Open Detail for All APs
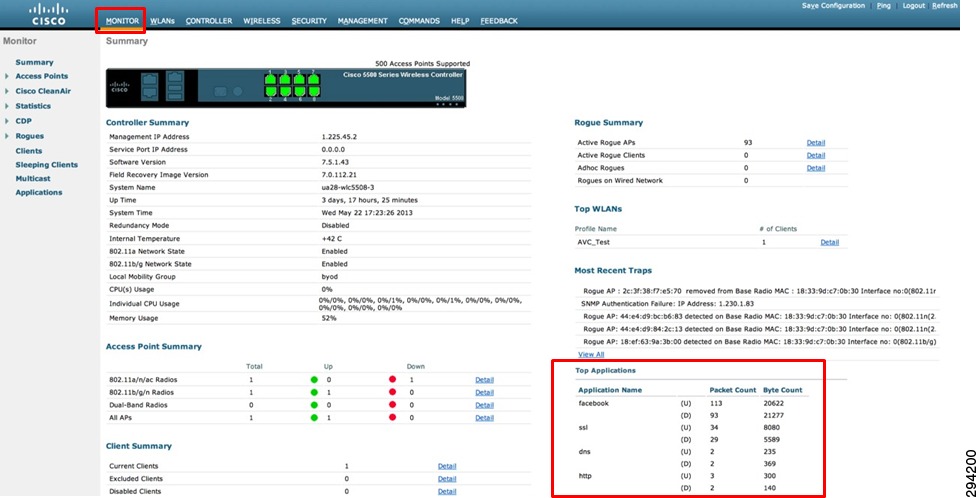The width and height of the screenshot is (977, 498). point(484,418)
